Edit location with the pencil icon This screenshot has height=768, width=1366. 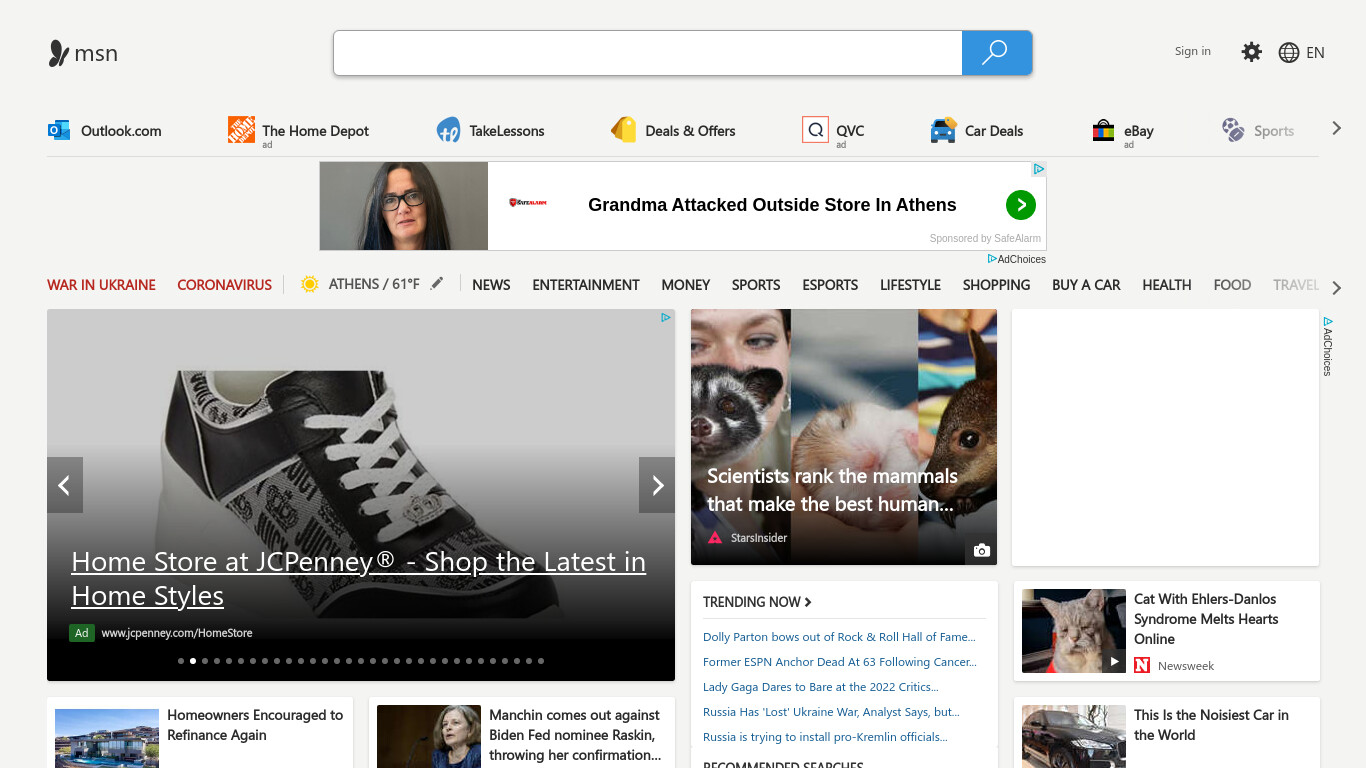tap(437, 284)
